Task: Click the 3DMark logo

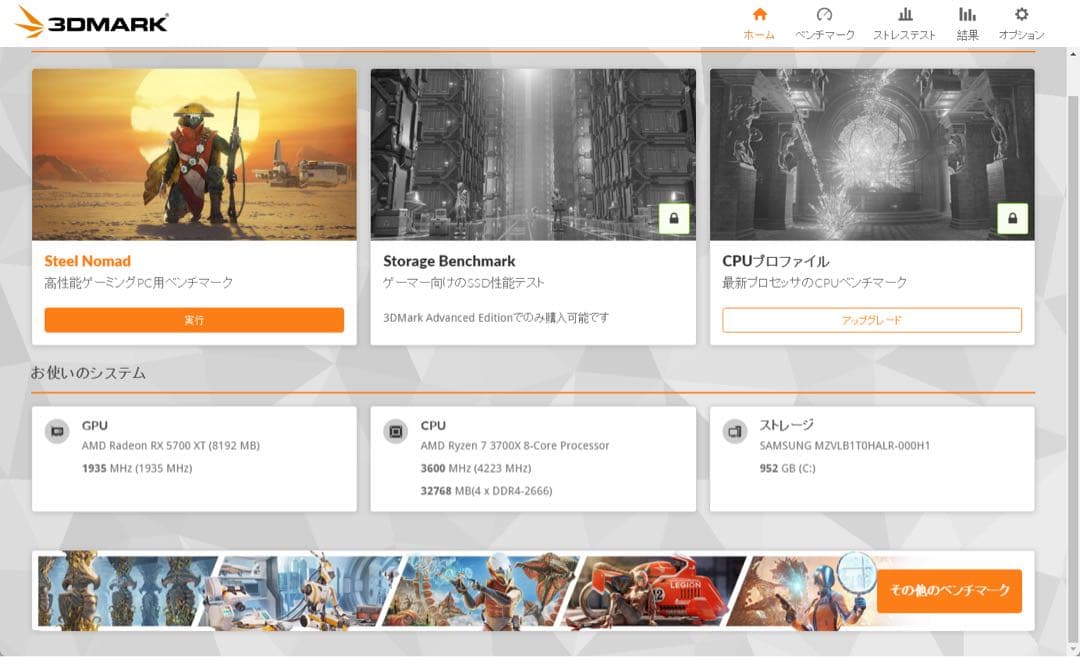Action: (92, 22)
